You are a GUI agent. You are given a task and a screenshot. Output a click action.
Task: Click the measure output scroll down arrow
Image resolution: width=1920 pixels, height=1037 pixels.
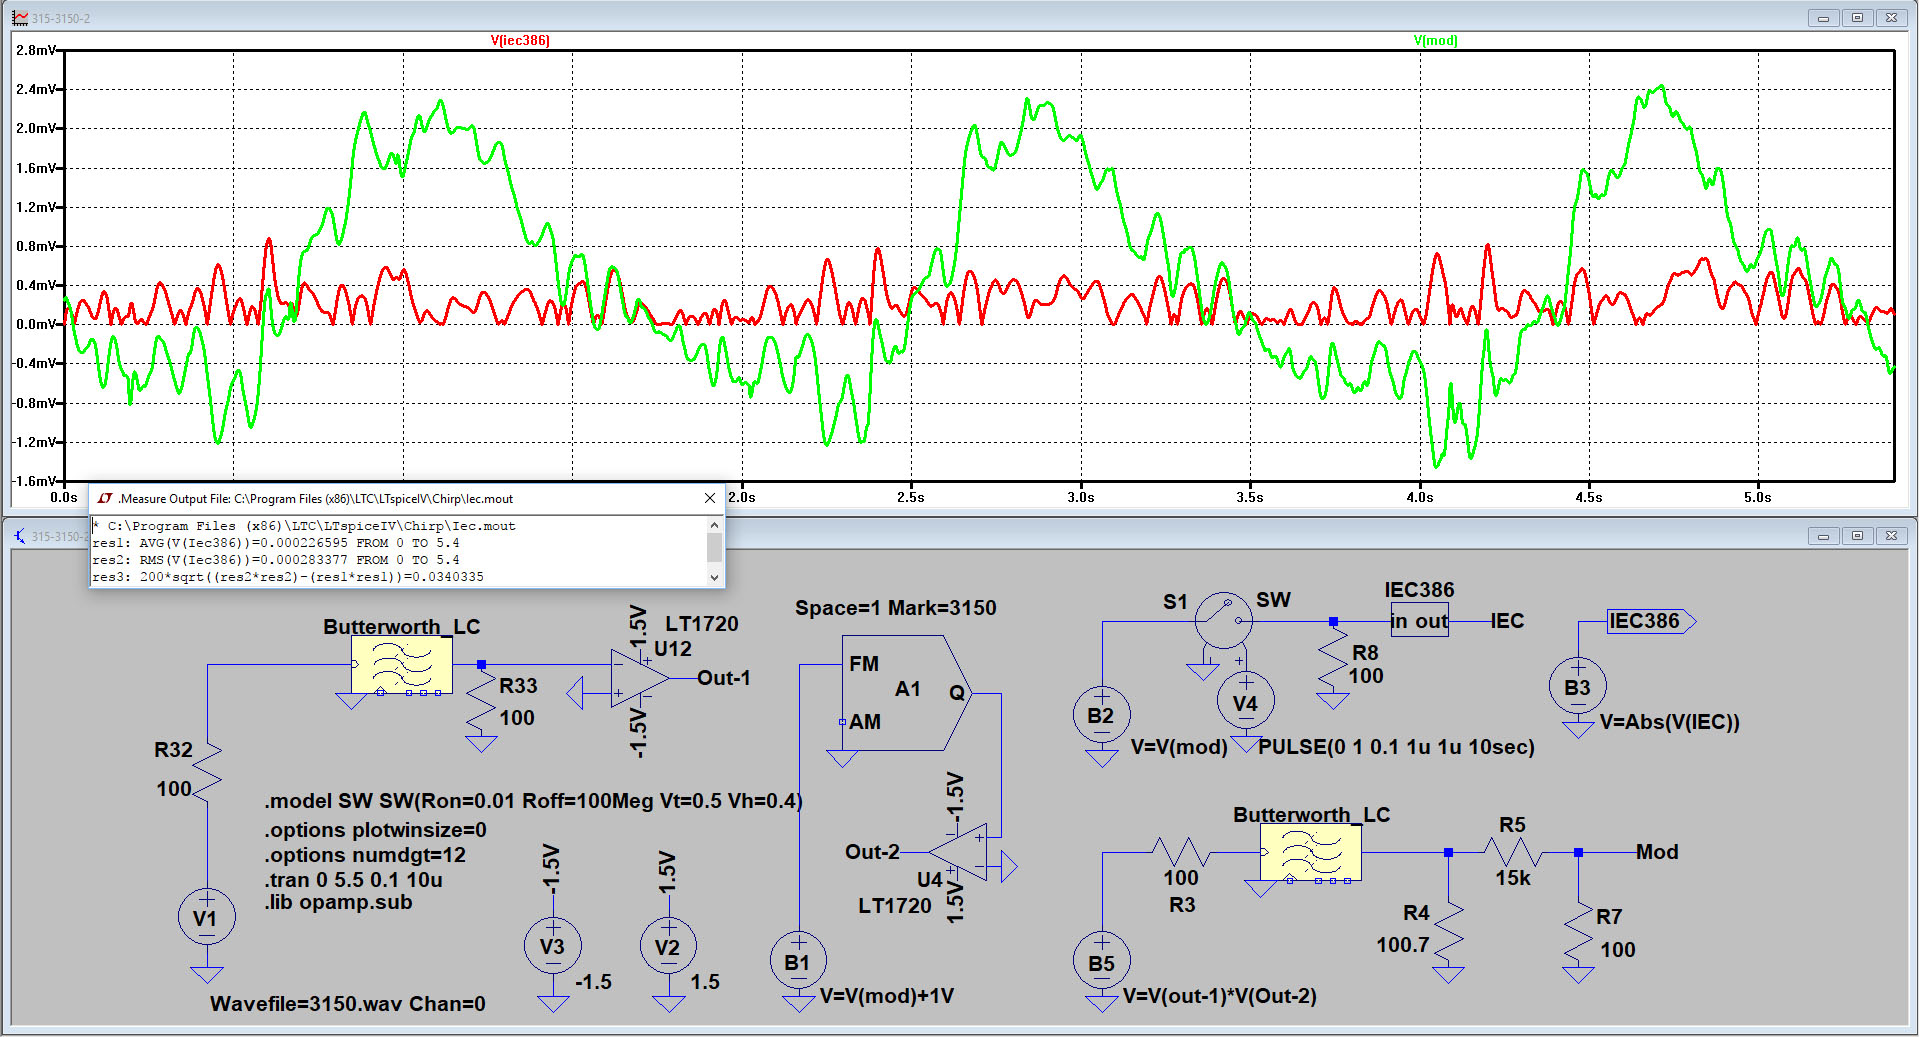coord(714,577)
